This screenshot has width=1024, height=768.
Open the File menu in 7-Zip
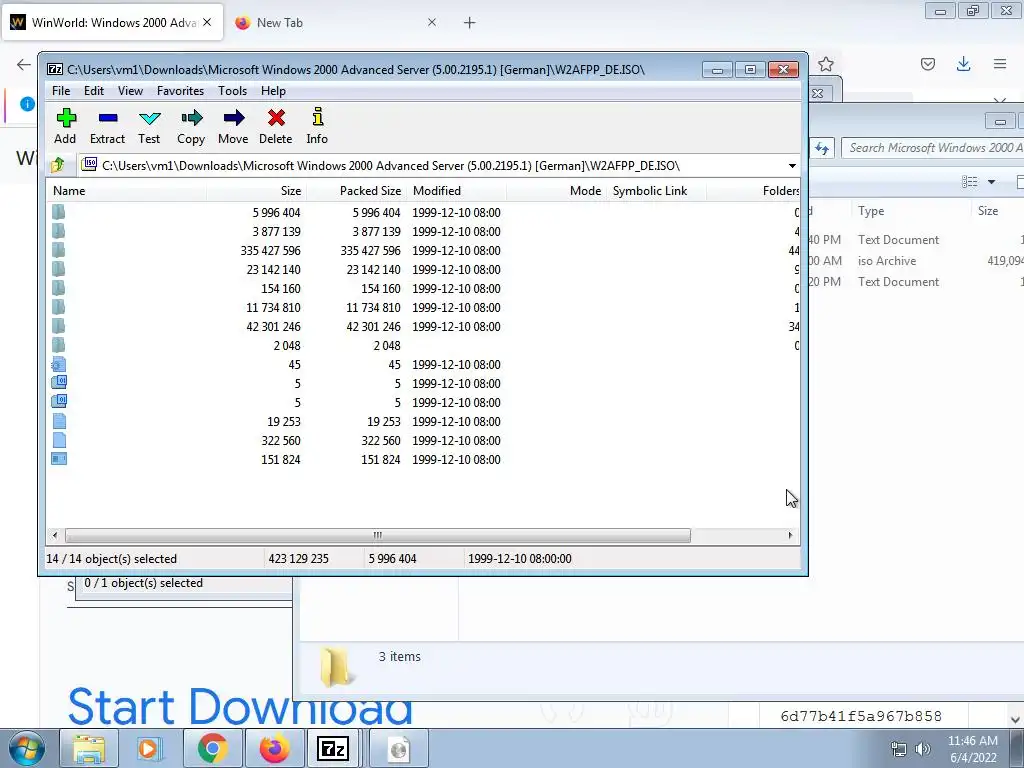[x=61, y=91]
